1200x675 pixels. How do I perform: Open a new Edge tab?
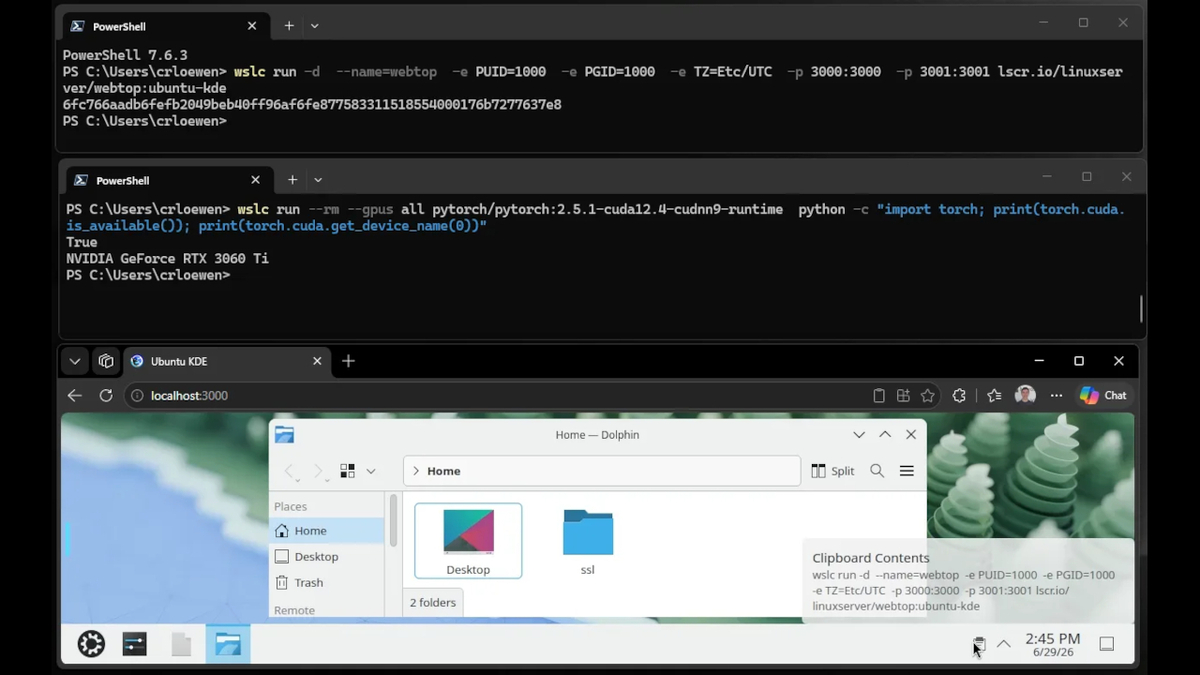click(348, 361)
